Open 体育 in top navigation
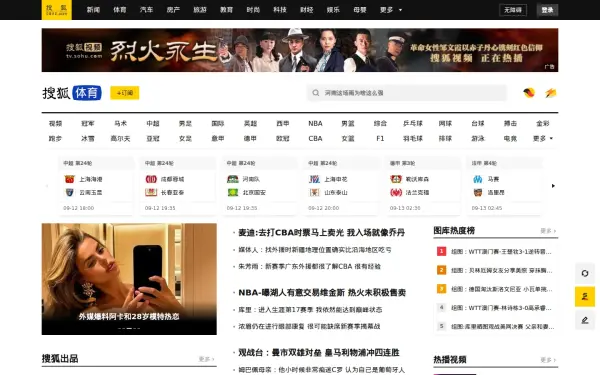600x375 pixels. point(120,10)
